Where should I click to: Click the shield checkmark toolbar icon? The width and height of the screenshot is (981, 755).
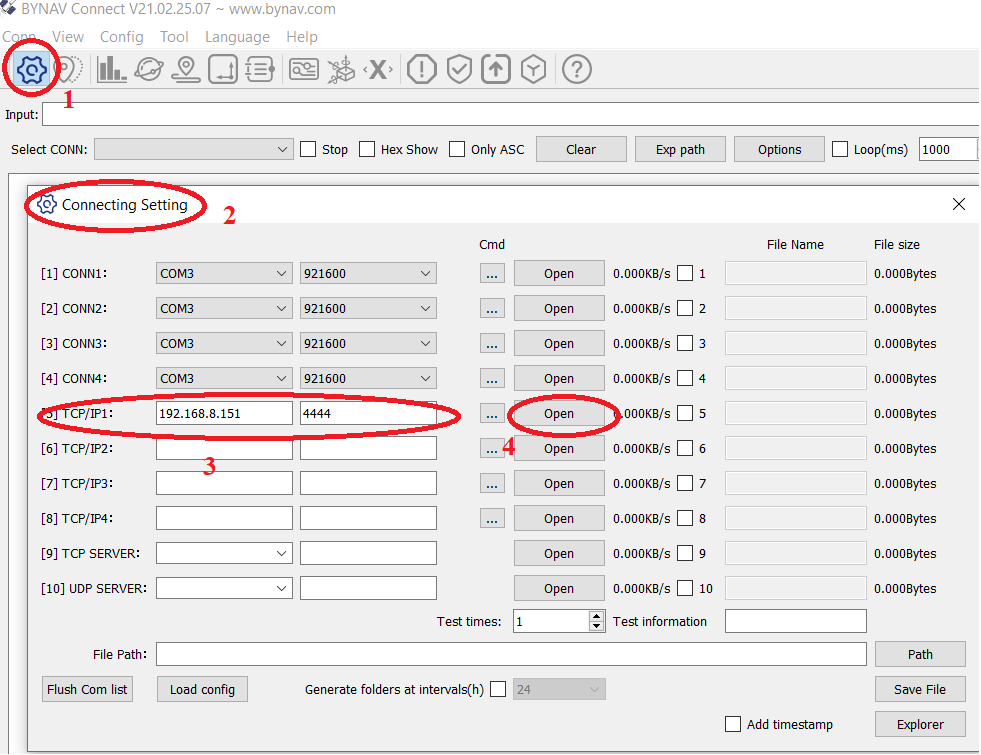459,69
